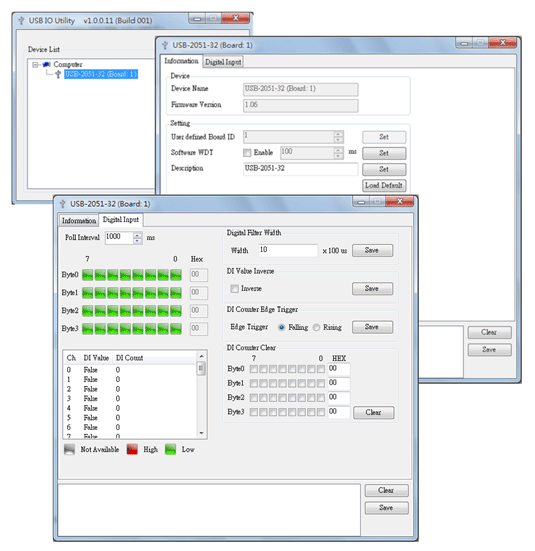The image size is (535, 551).
Task: Enable the Software WDT checkbox
Action: [x=247, y=153]
